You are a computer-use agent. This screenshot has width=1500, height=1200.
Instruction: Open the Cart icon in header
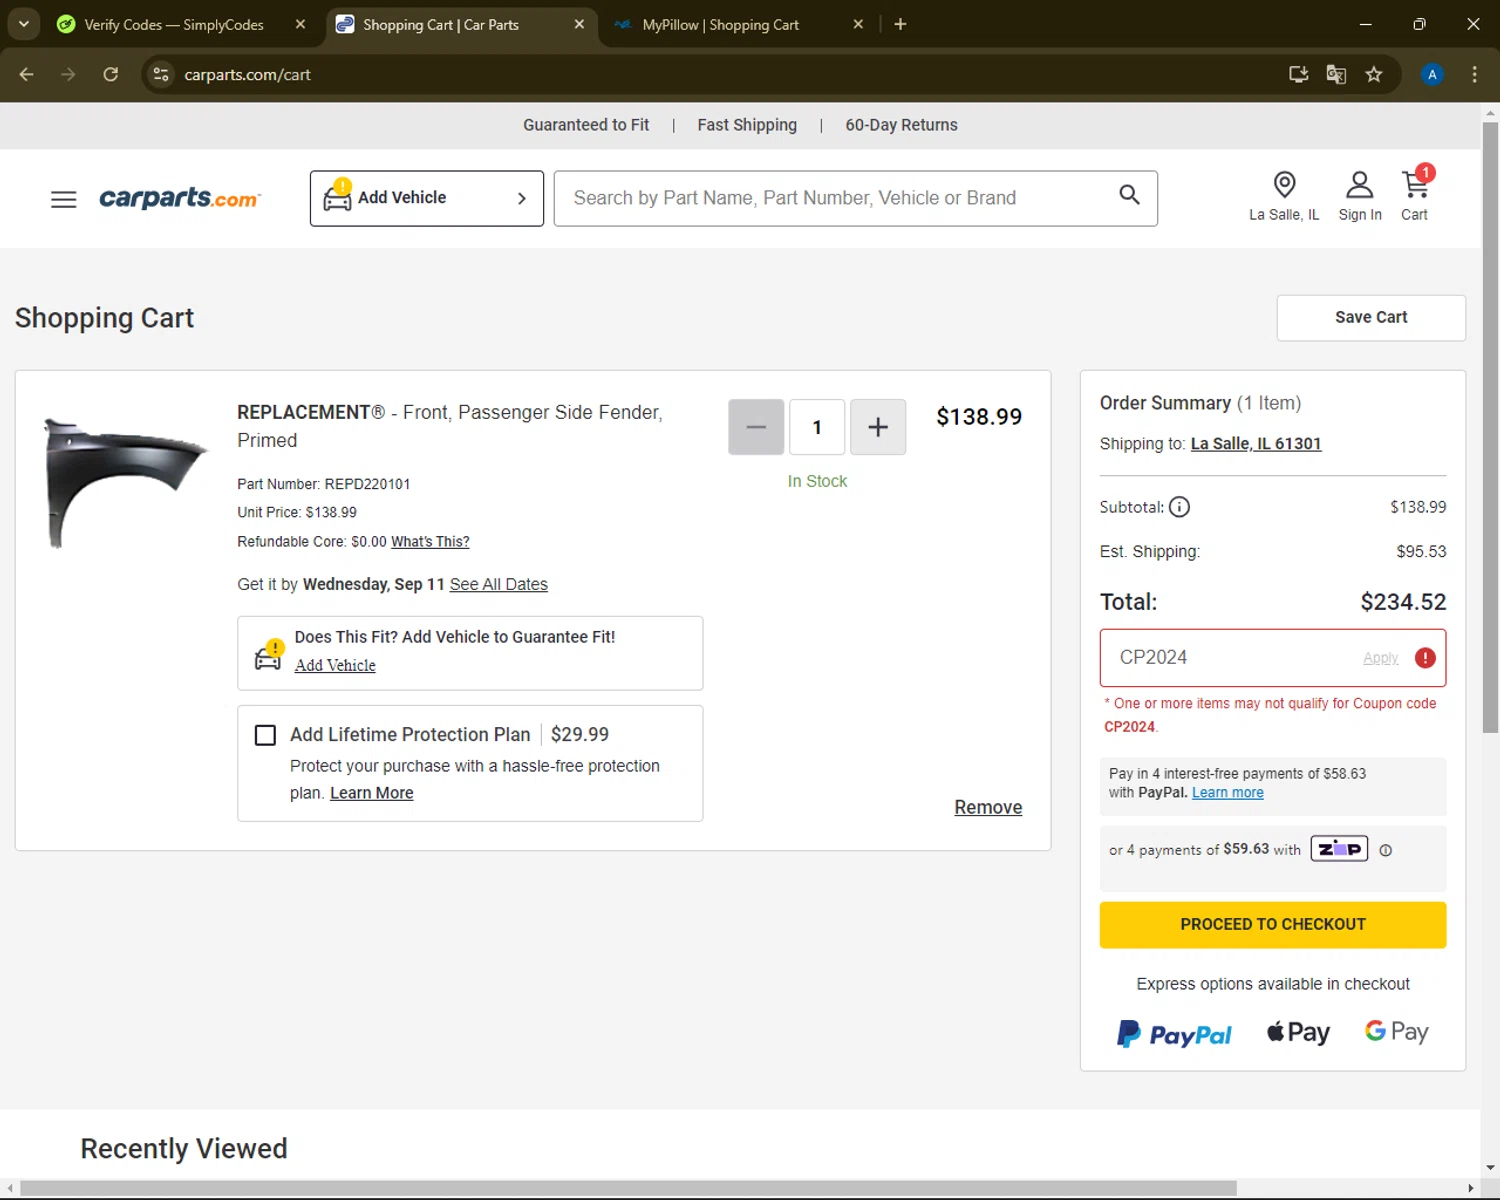coord(1415,185)
